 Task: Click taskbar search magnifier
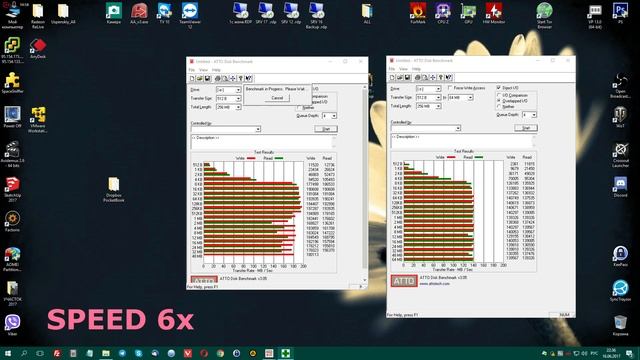tap(24, 353)
